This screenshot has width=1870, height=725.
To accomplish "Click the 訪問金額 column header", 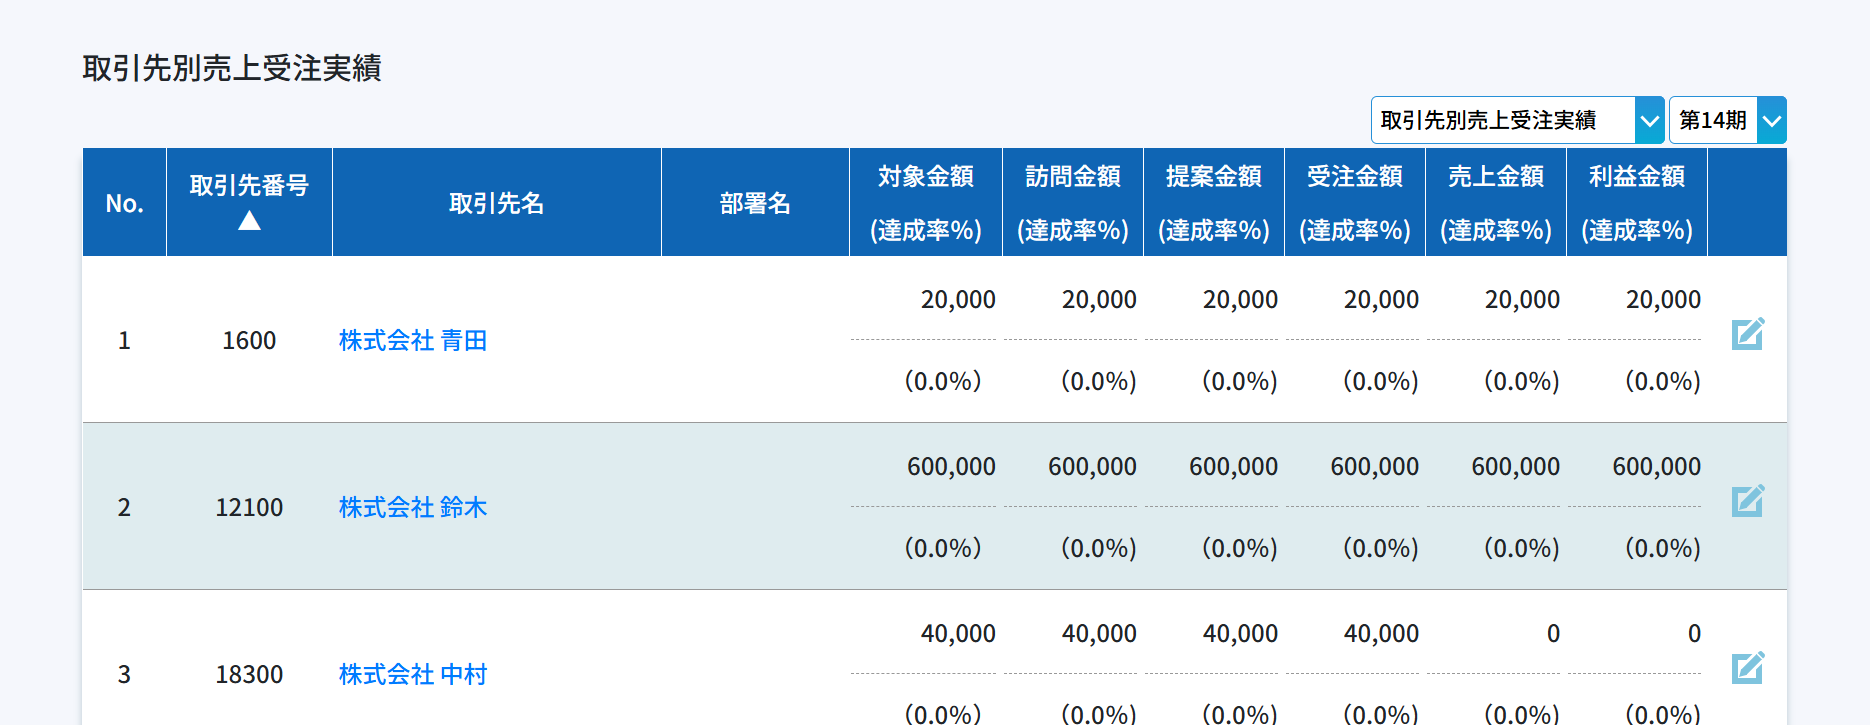I will tap(1072, 177).
